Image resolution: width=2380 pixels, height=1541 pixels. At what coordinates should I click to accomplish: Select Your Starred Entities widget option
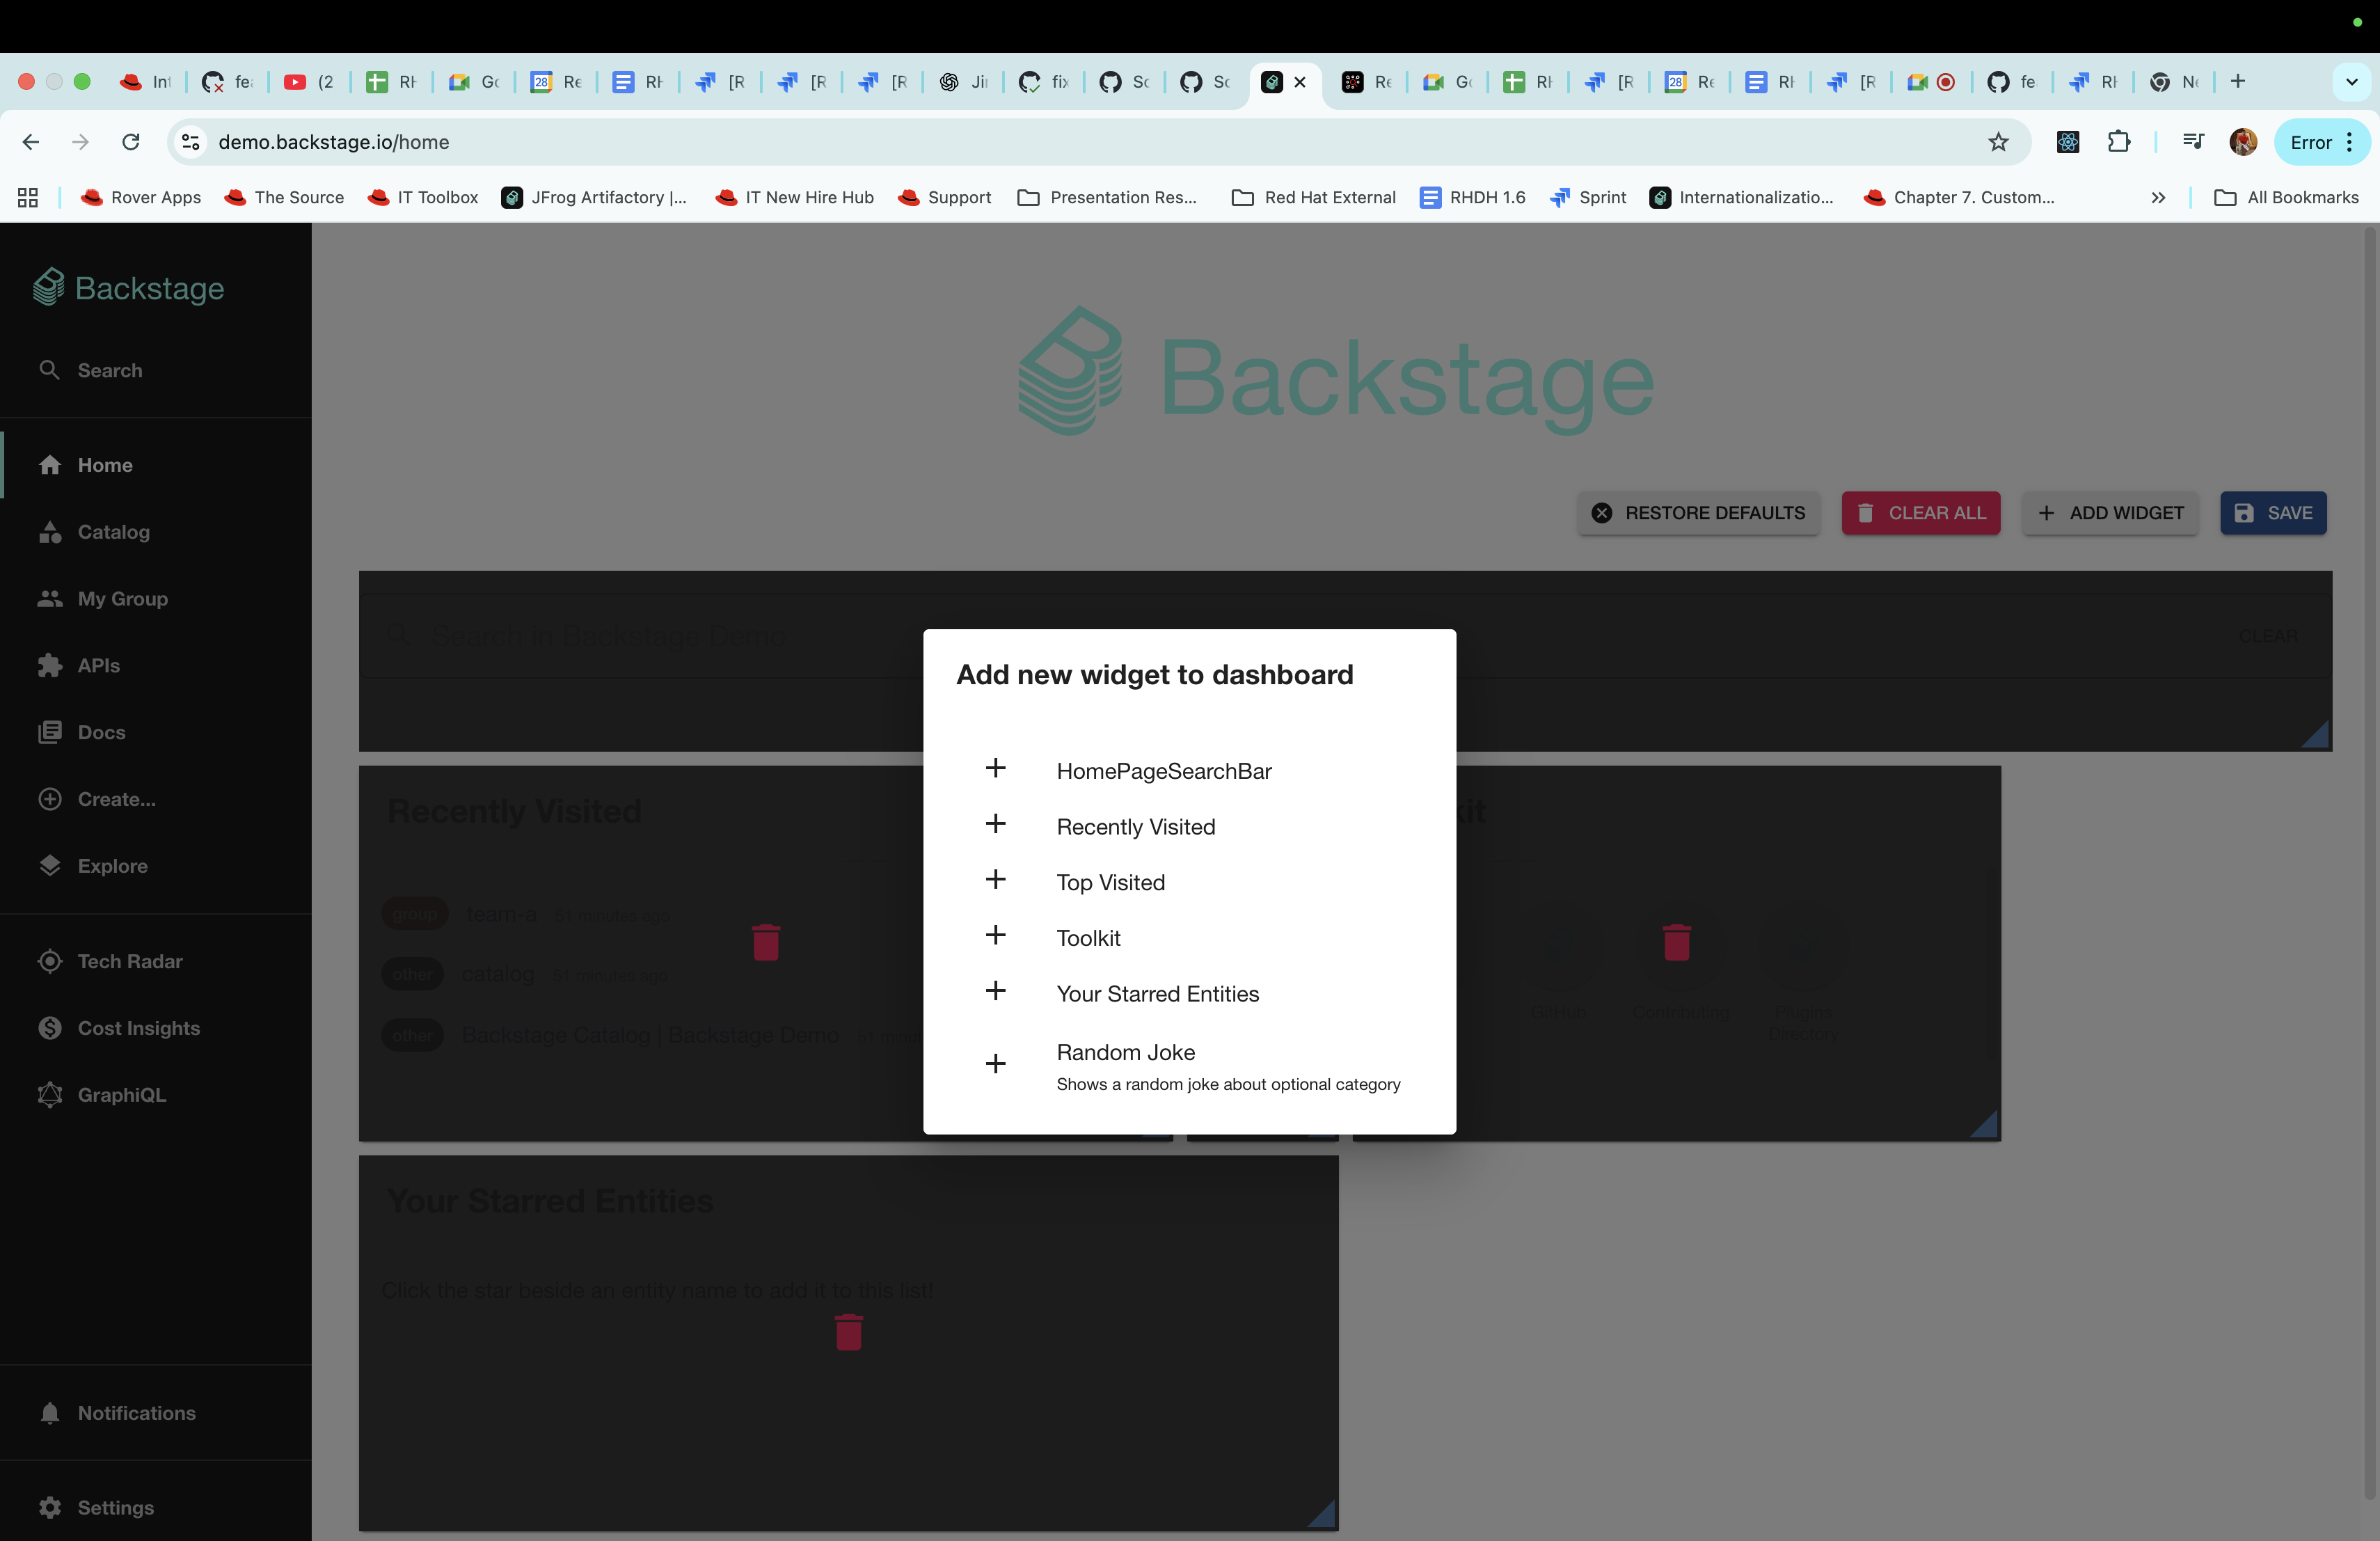pyautogui.click(x=1157, y=994)
